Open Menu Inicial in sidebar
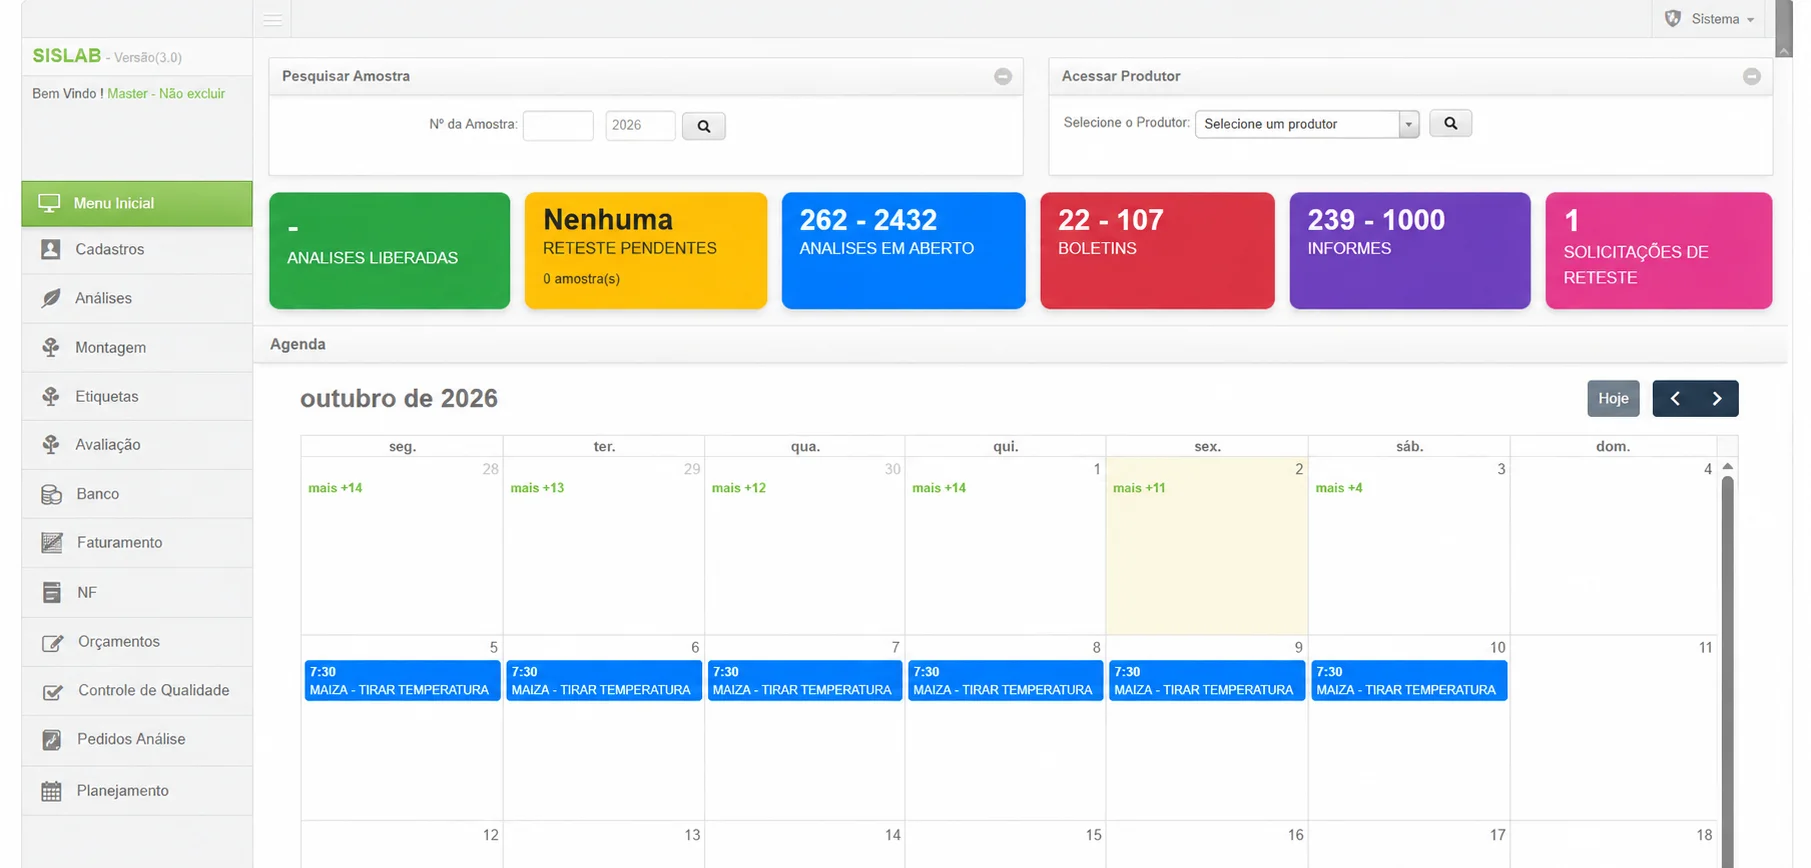 point(137,203)
